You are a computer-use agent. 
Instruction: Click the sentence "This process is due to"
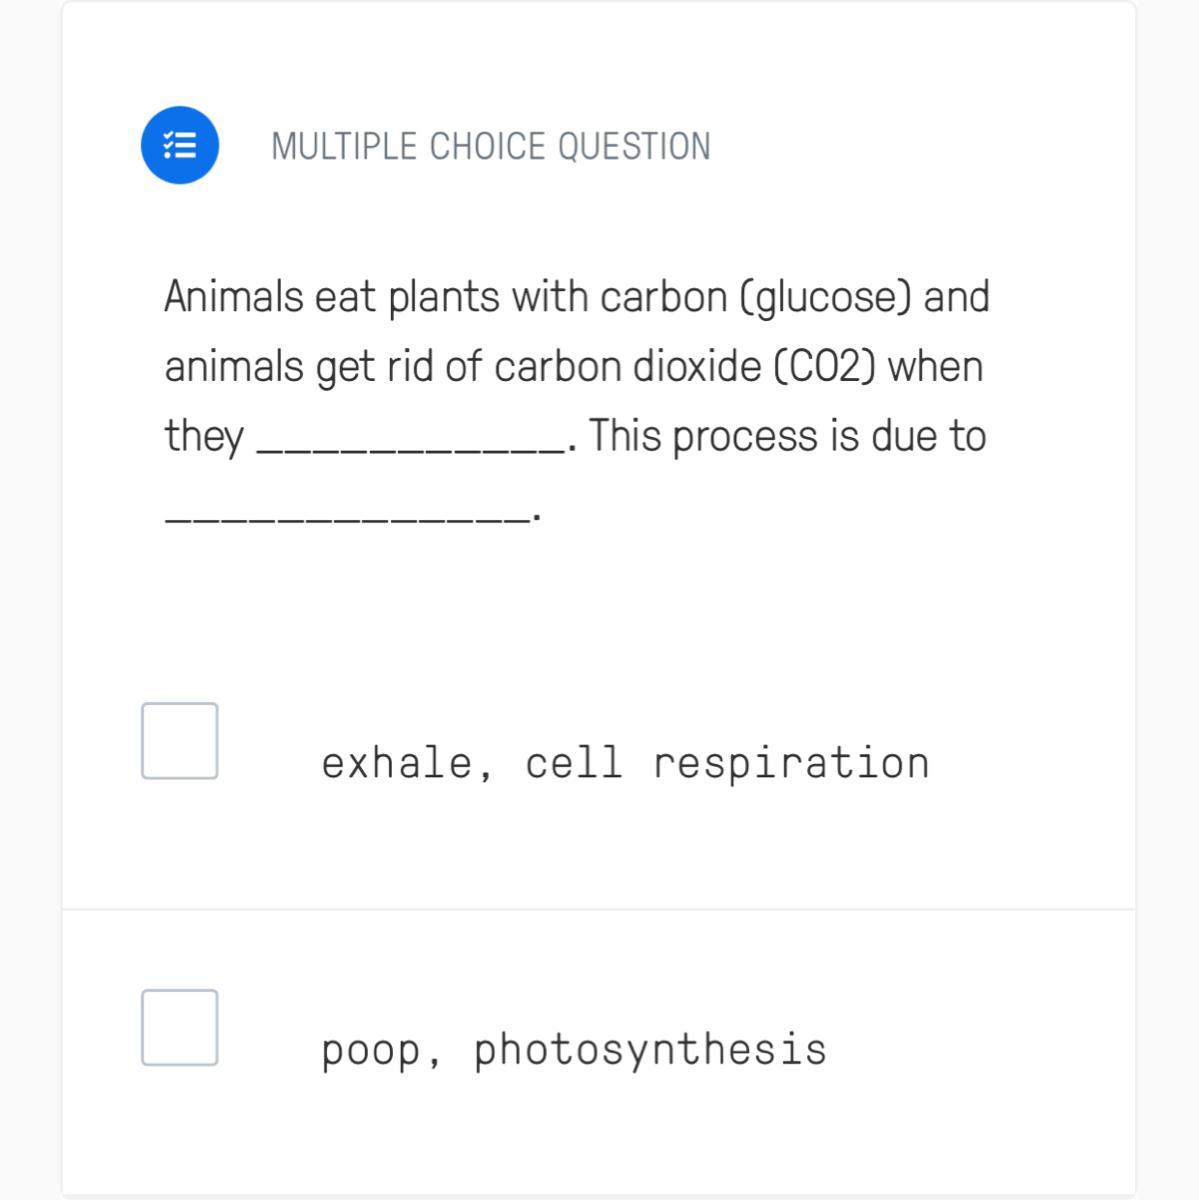(x=787, y=437)
